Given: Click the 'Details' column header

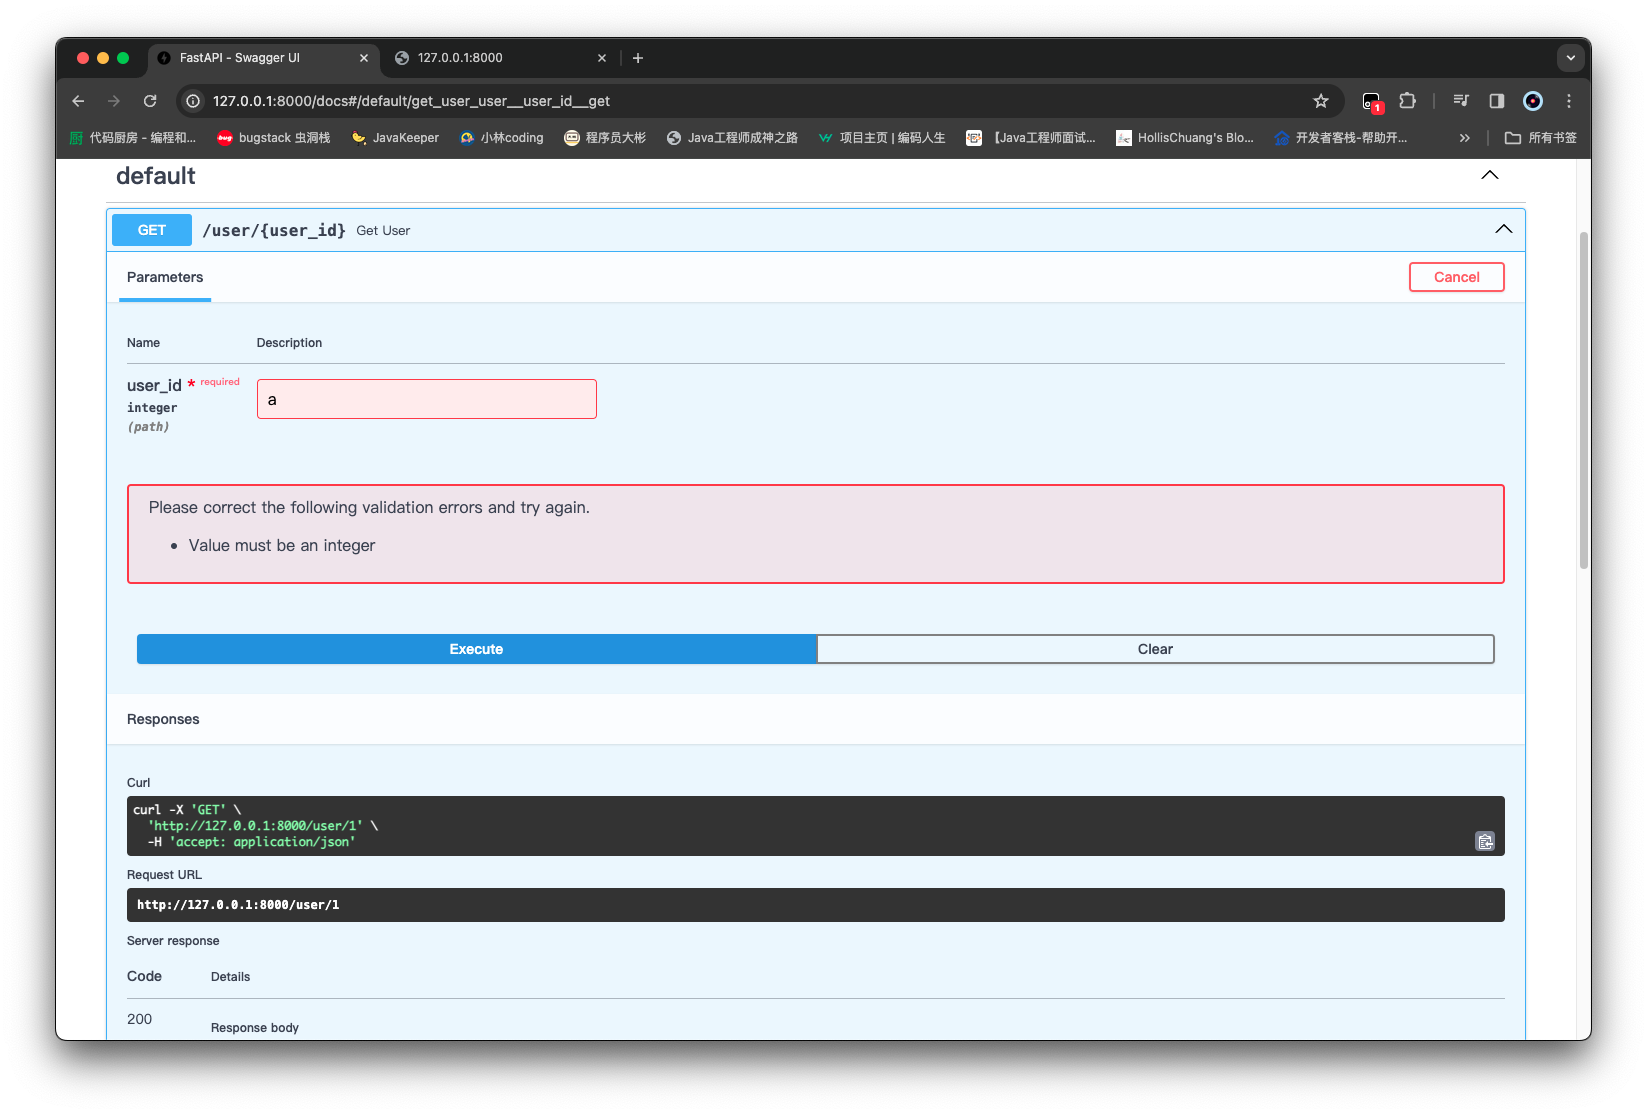Looking at the screenshot, I should pos(230,977).
